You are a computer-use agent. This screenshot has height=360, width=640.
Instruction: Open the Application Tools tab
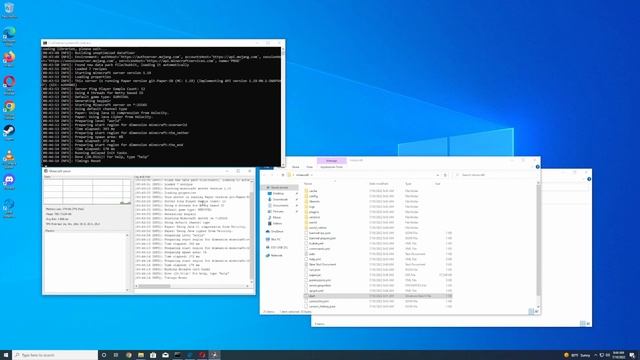point(331,167)
